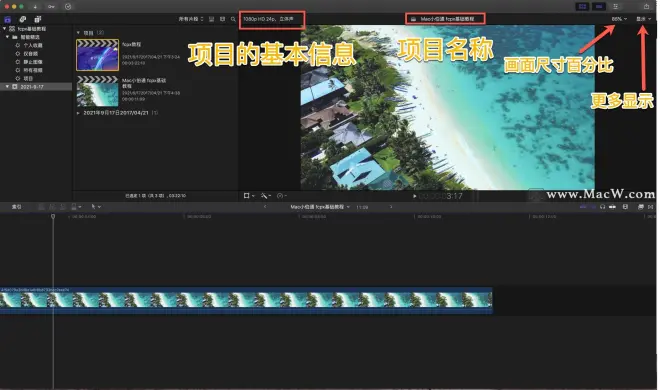
Task: Click the keyword editor key icon
Action: point(51,6)
